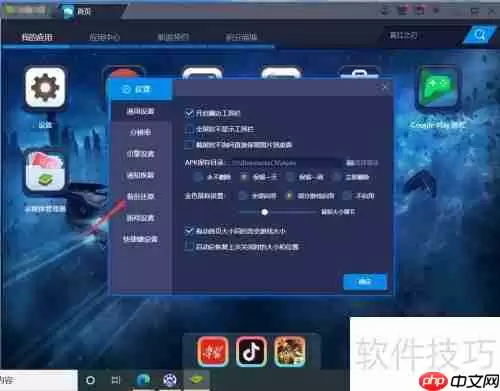Open the Resolution category in settings sidebar
Image resolution: width=500 pixels, height=391 pixels.
[141, 132]
